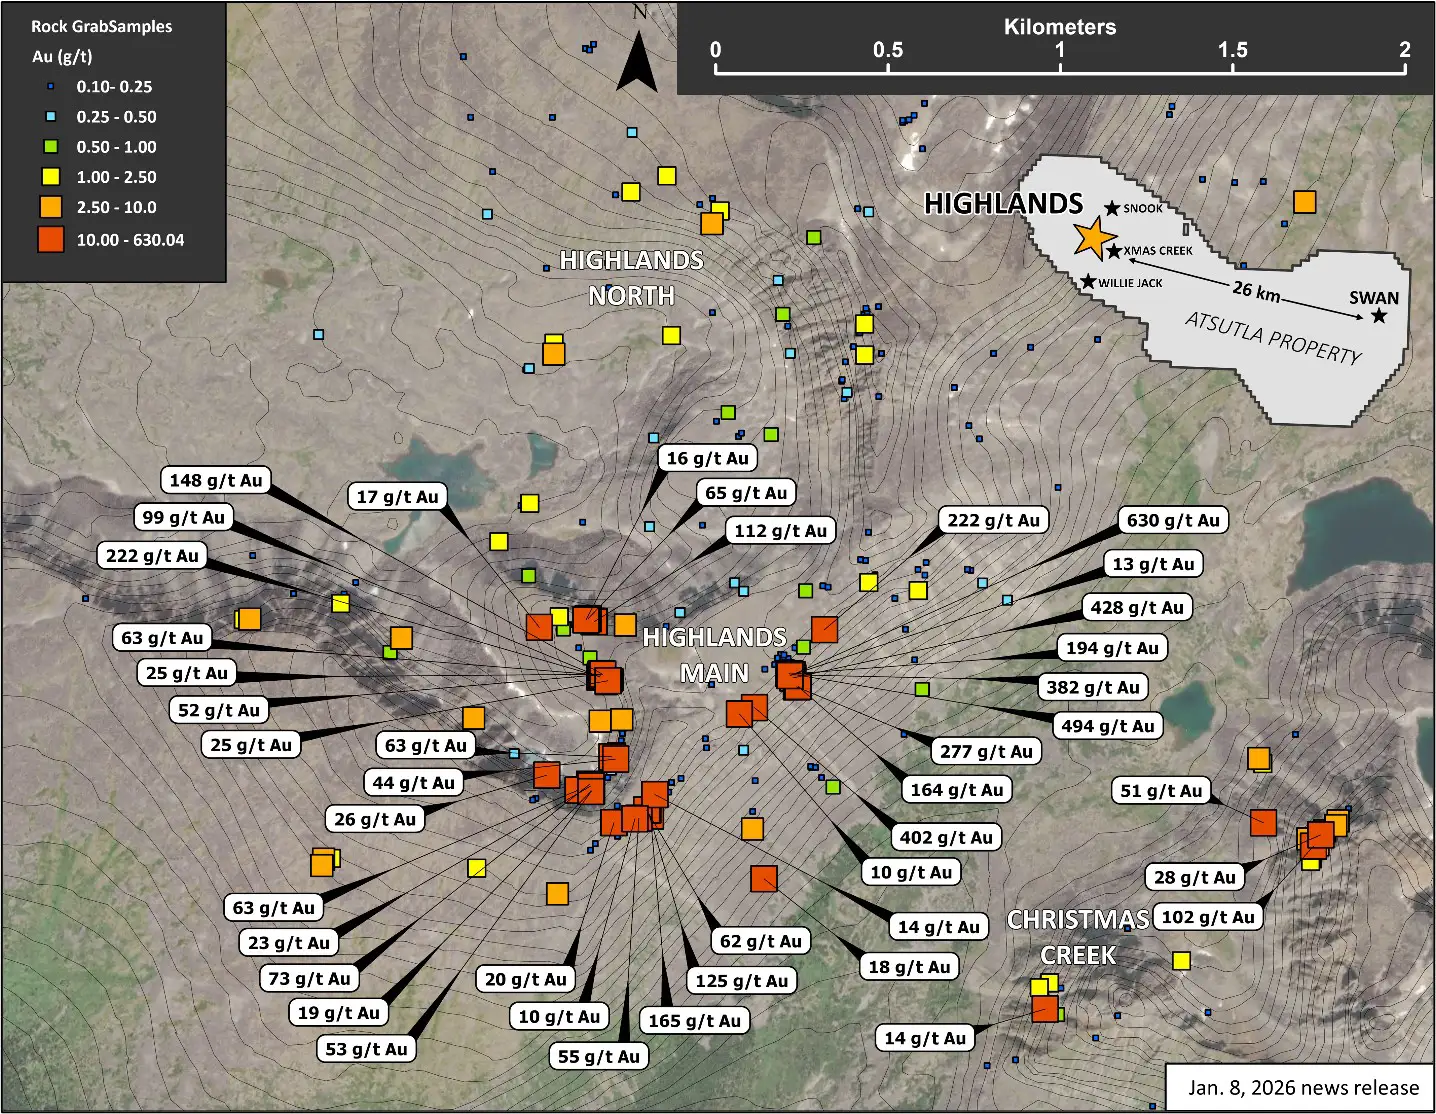Click the HIGHLANDS MAIN area label

[x=714, y=655]
